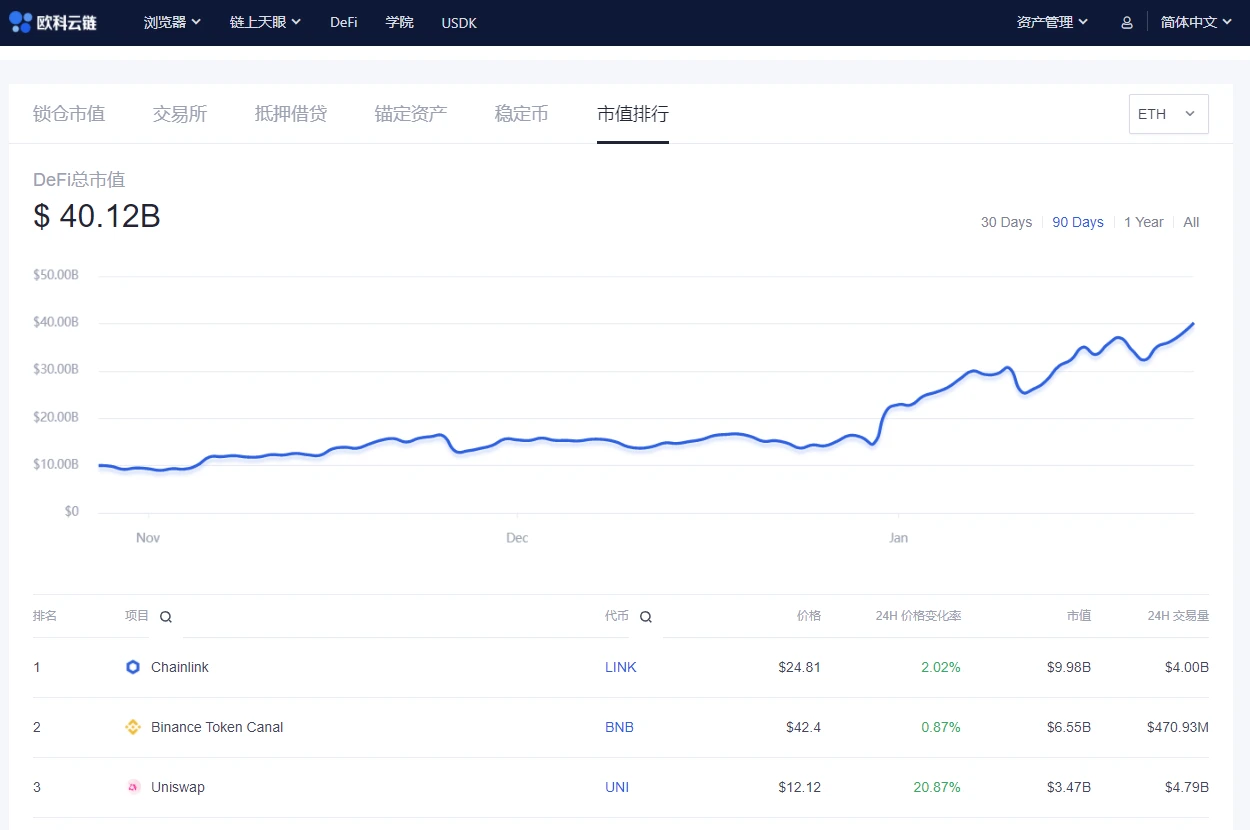Select the 市值排行 tab
This screenshot has height=830, width=1250.
coord(633,114)
